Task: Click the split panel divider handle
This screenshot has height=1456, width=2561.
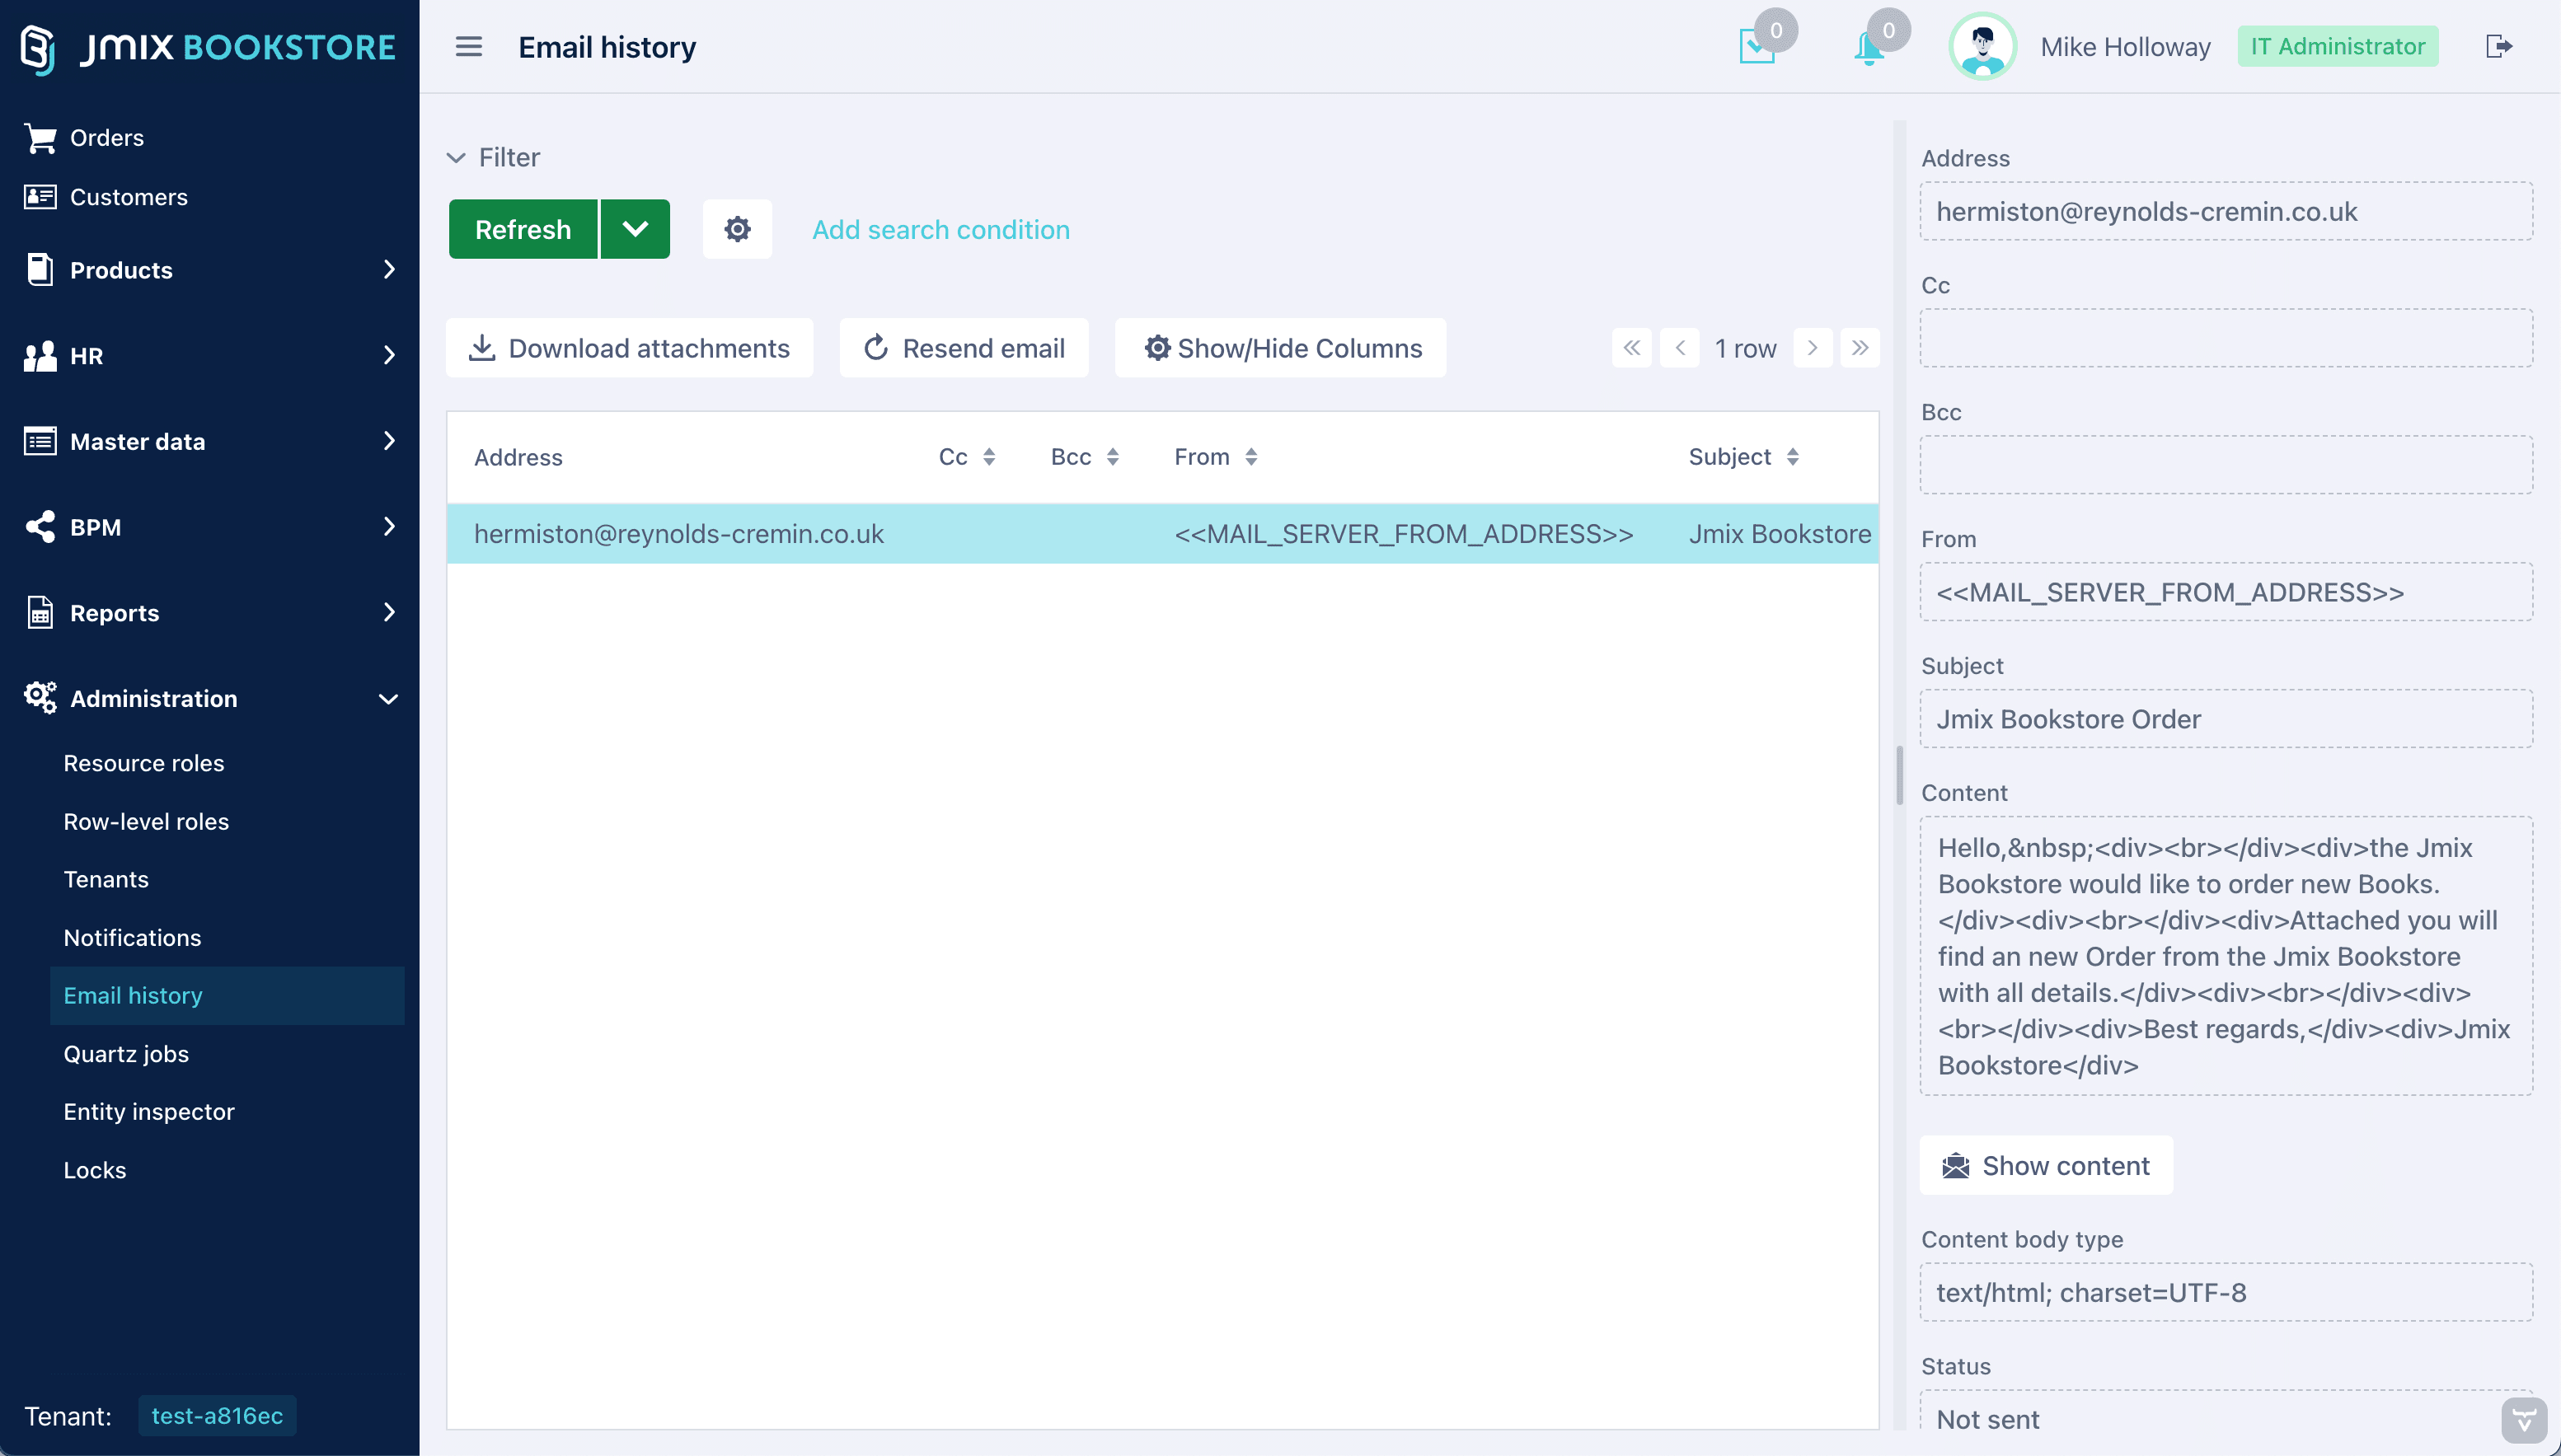Action: (x=1899, y=775)
